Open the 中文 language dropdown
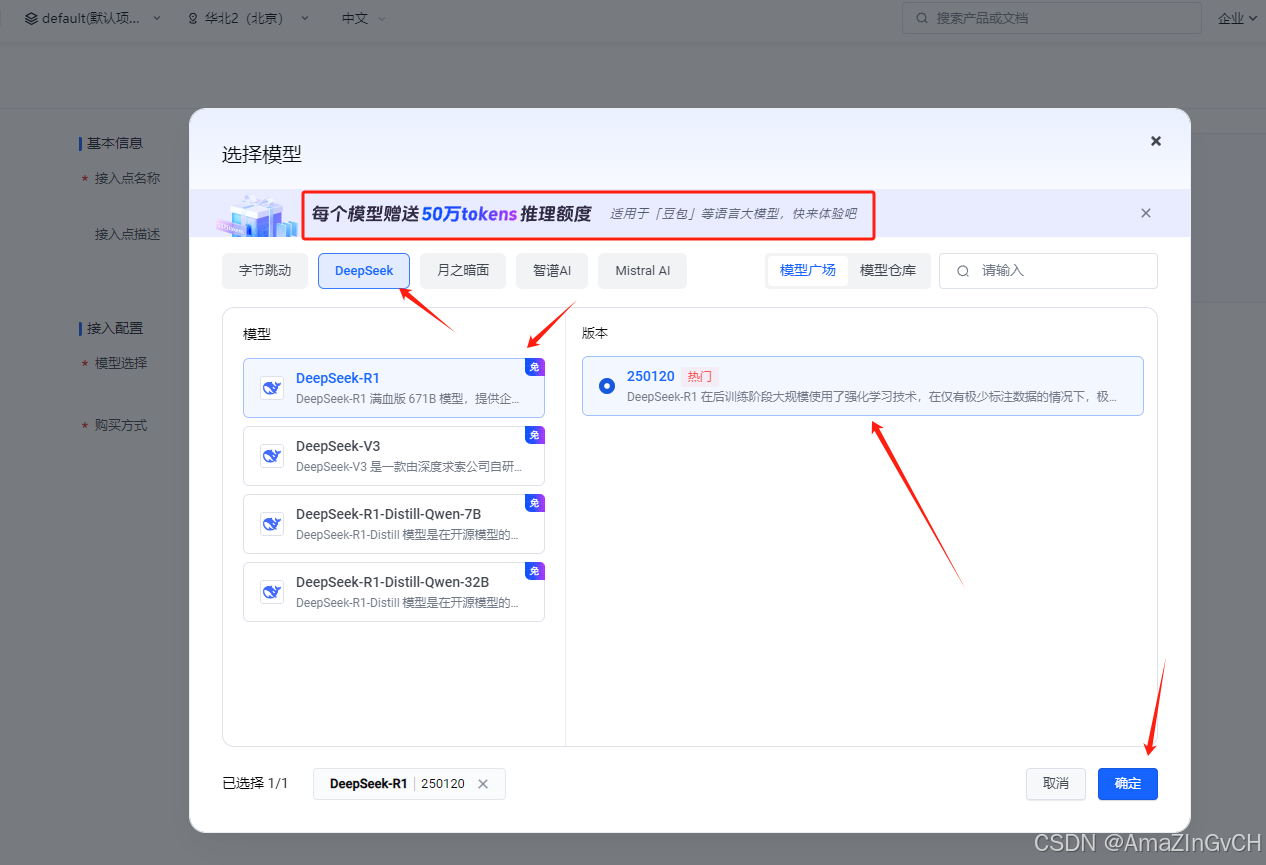 click(364, 18)
